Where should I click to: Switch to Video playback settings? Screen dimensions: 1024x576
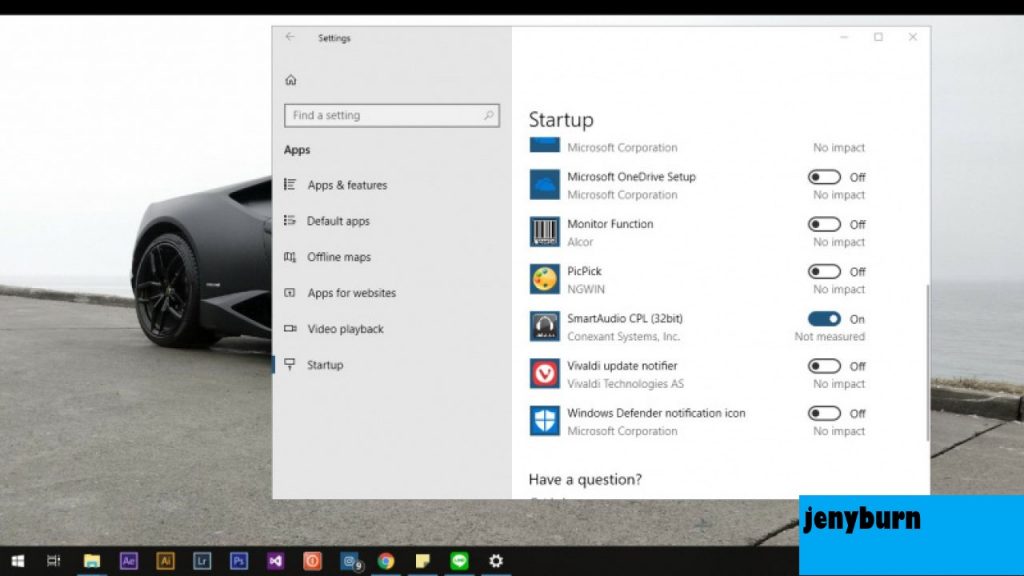pyautogui.click(x=345, y=328)
